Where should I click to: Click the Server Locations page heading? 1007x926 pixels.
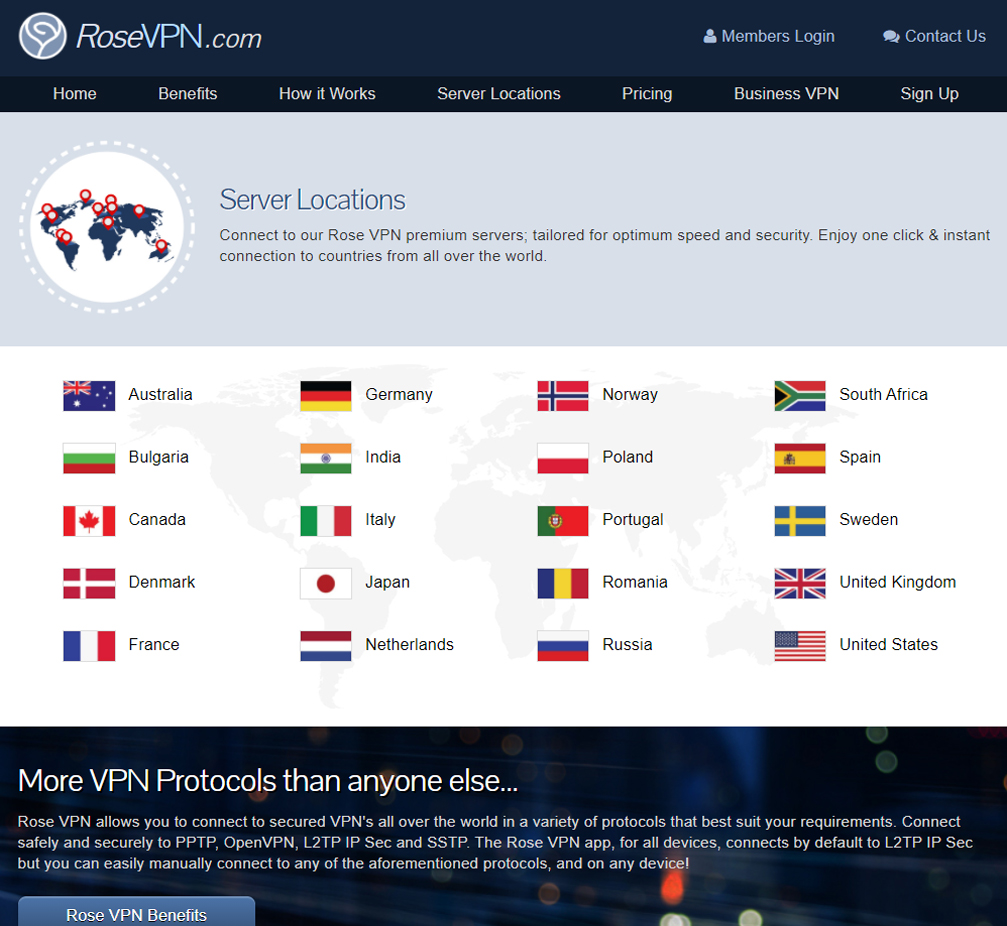tap(312, 200)
